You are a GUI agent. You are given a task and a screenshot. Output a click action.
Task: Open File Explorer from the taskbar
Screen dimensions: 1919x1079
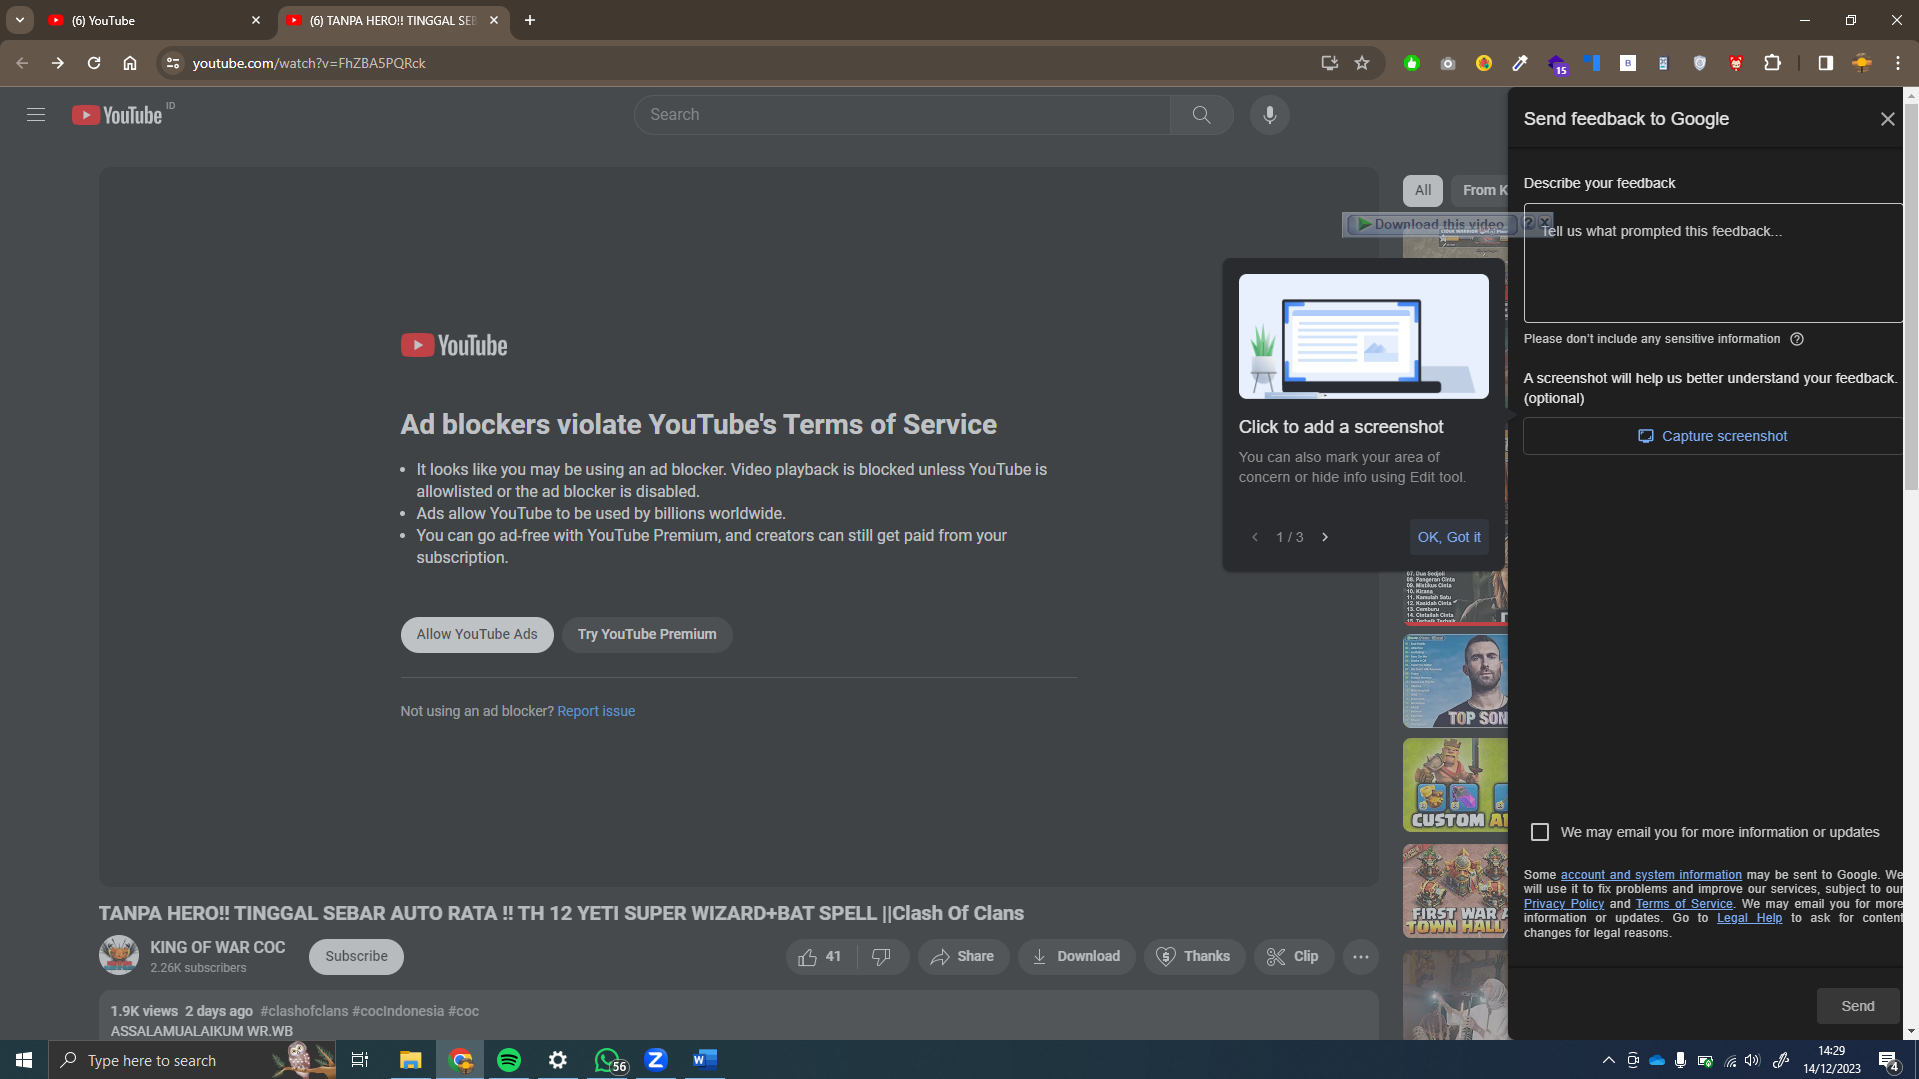coord(411,1060)
